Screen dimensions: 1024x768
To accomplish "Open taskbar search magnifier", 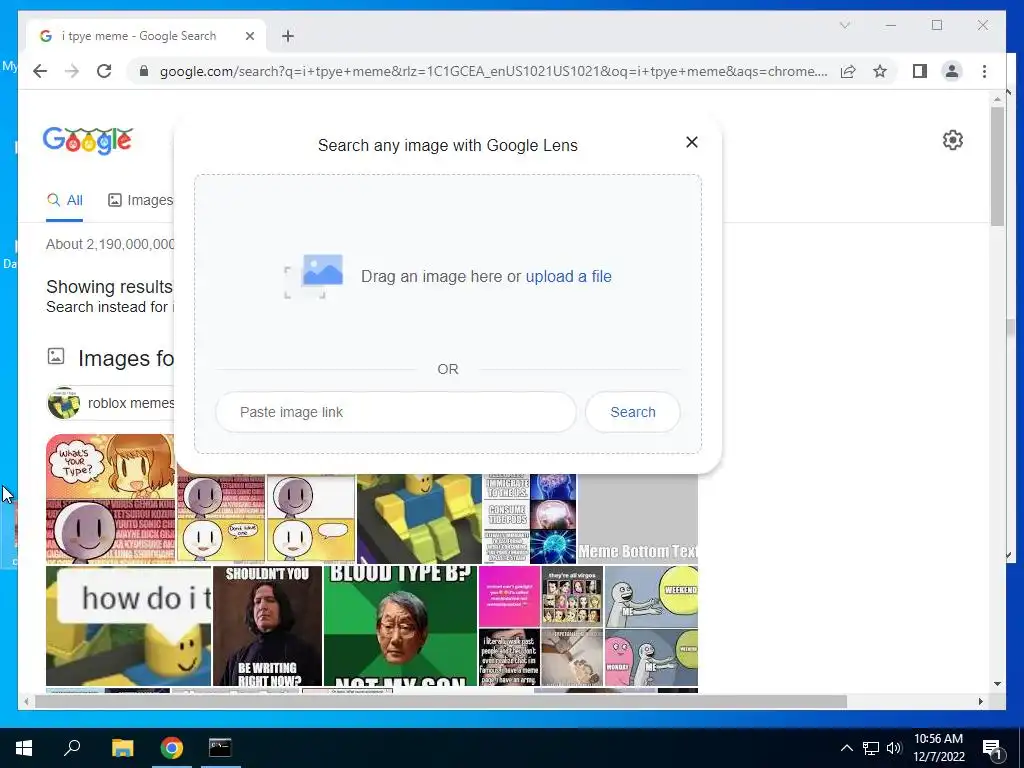I will (x=72, y=747).
